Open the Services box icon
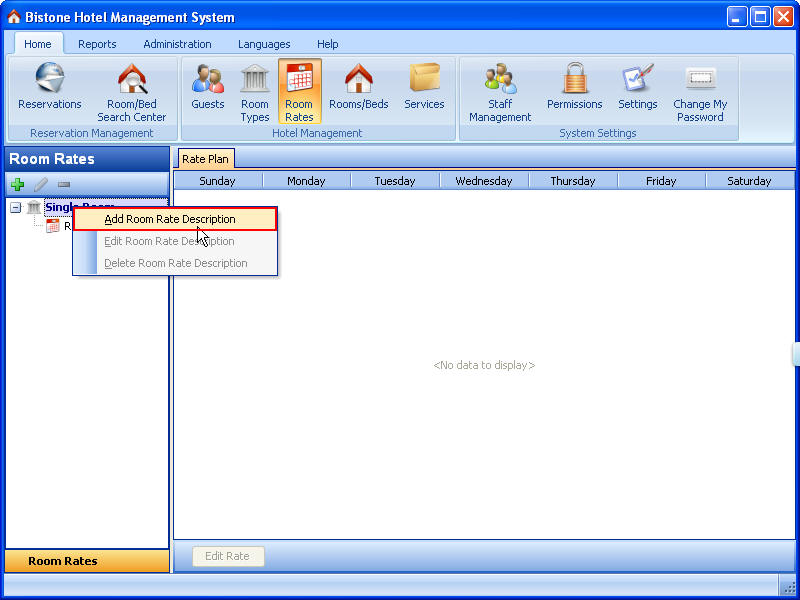Viewport: 800px width, 600px height. click(x=424, y=88)
